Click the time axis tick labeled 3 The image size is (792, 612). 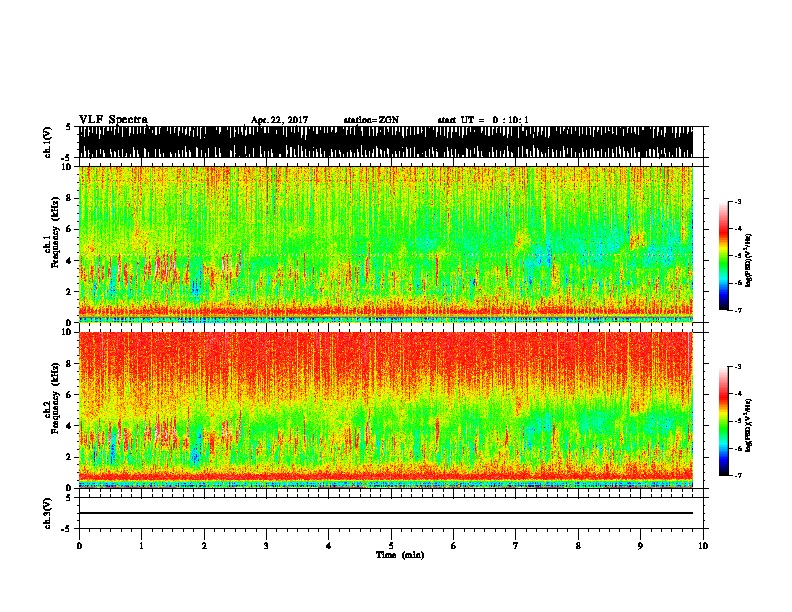point(266,546)
